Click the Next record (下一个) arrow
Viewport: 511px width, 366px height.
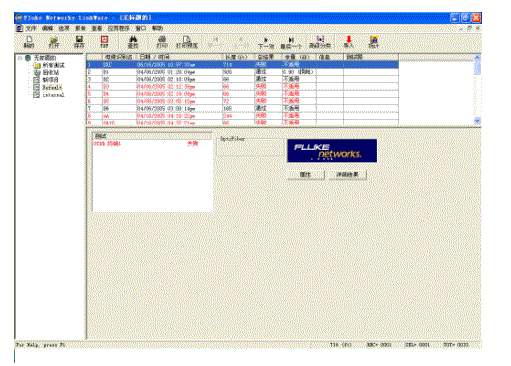click(266, 43)
